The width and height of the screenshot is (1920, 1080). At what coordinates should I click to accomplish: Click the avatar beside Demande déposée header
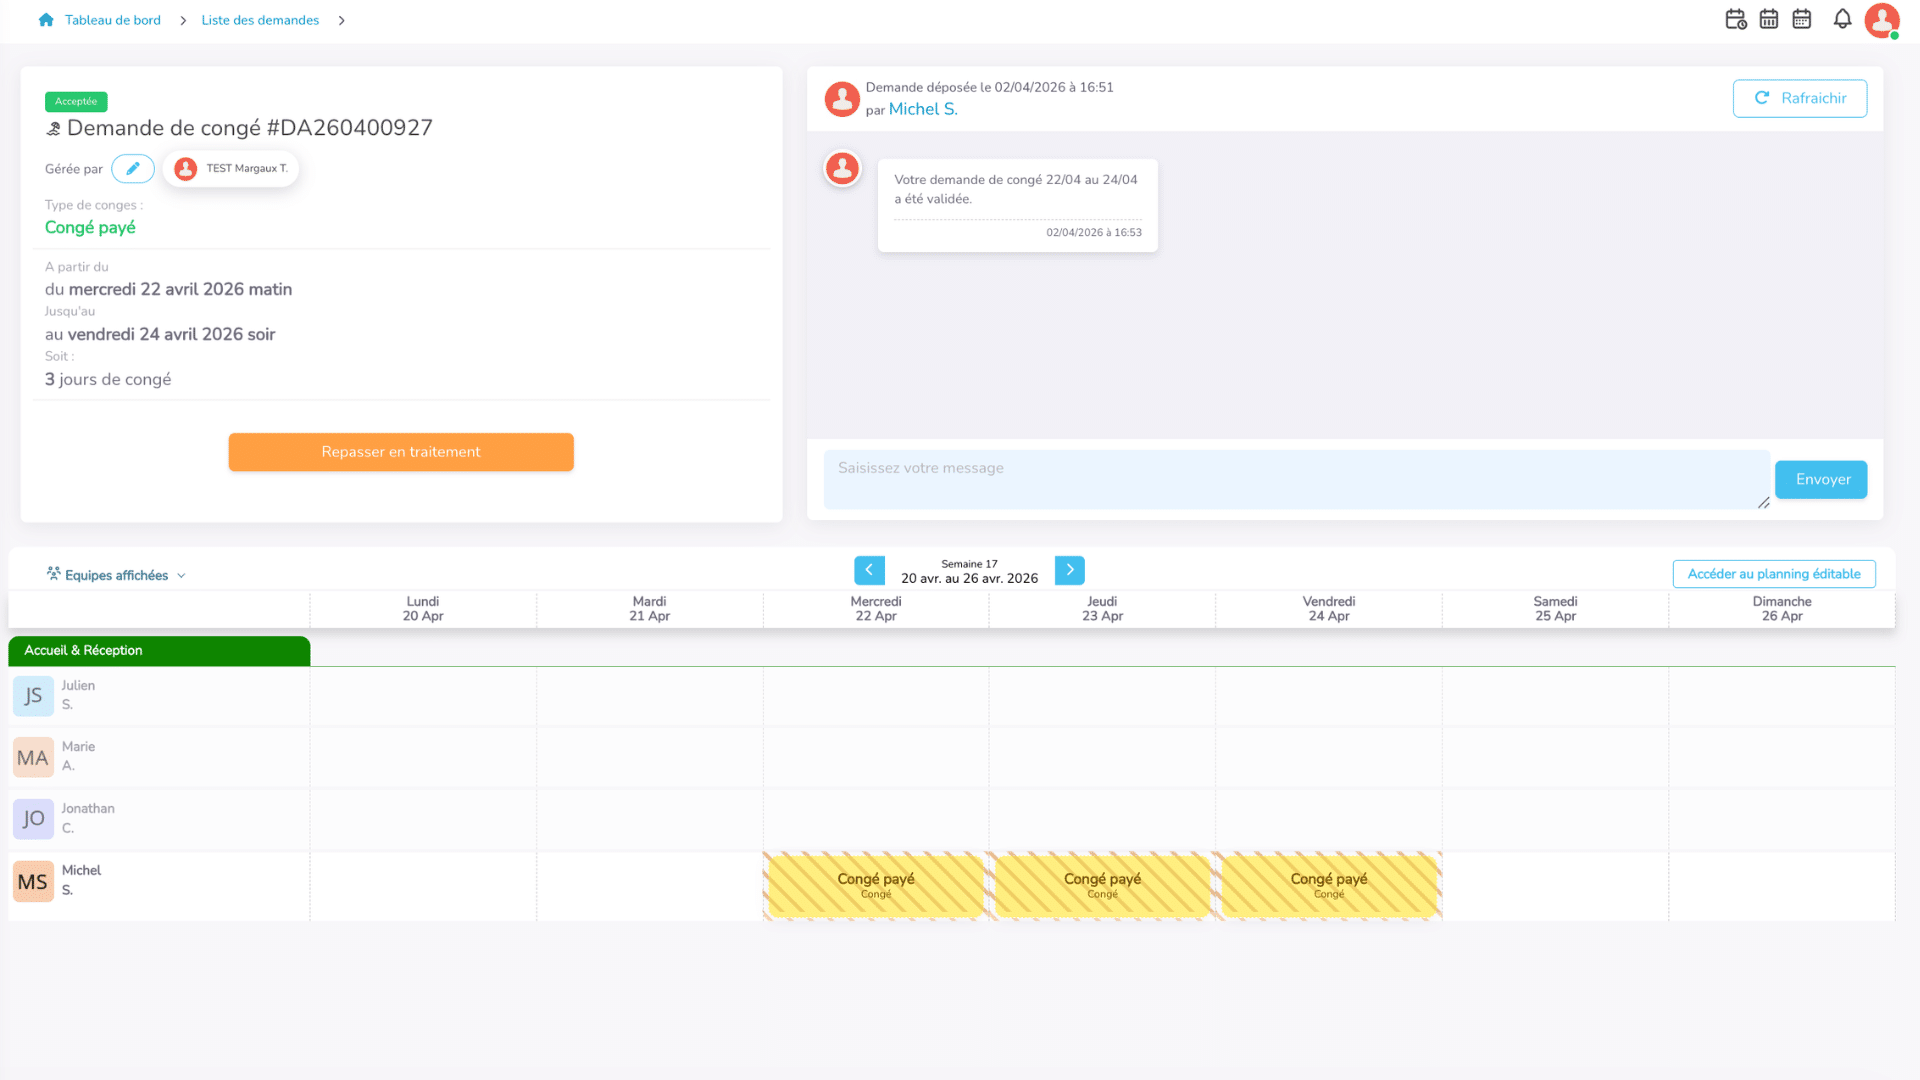point(842,99)
